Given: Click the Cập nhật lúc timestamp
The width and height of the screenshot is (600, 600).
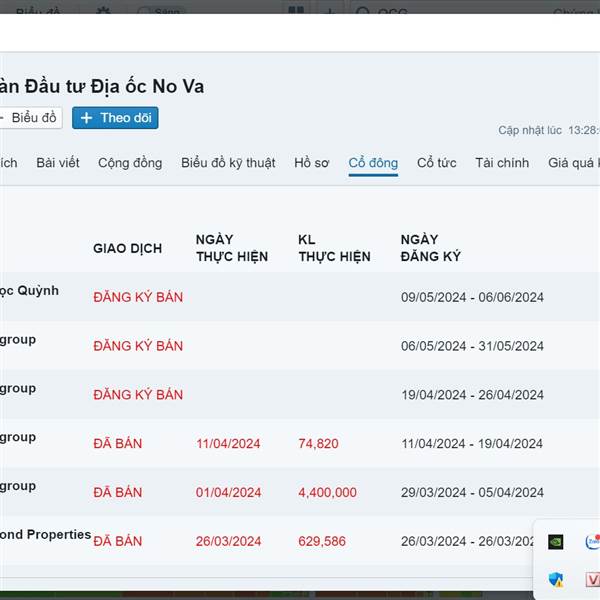Looking at the screenshot, I should pyautogui.click(x=549, y=130).
